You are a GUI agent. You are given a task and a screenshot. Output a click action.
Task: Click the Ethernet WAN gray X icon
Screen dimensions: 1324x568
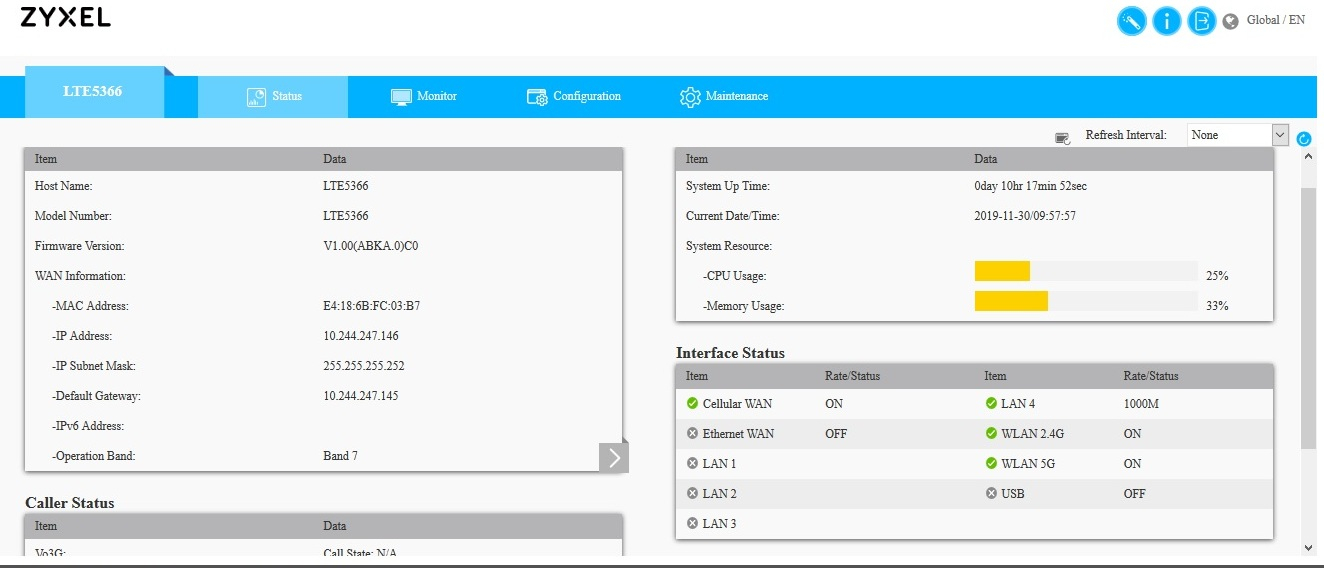[x=692, y=434]
